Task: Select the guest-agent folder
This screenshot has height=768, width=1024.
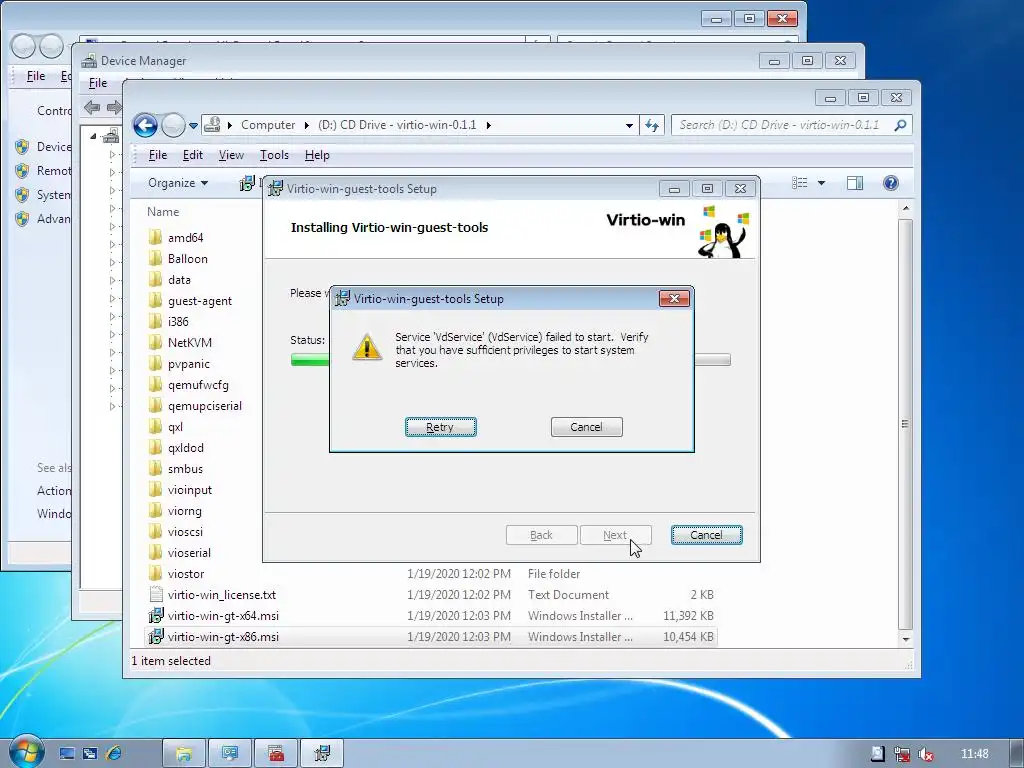Action: (x=199, y=300)
